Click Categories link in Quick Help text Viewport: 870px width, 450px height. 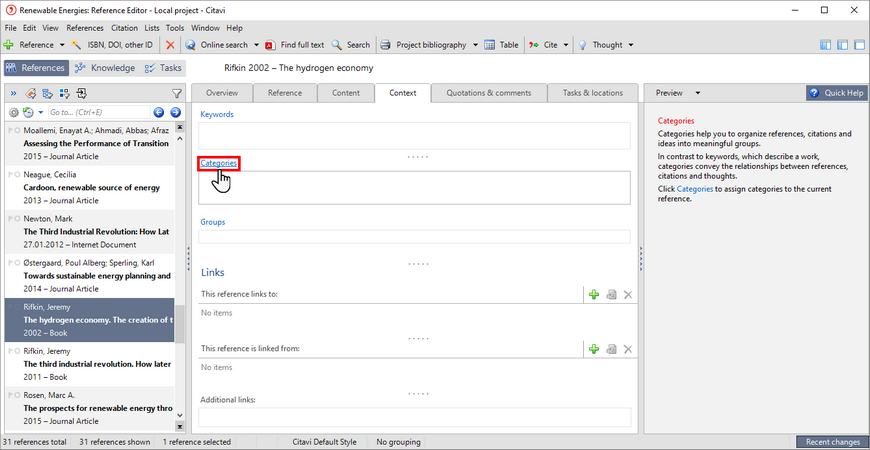[695, 189]
